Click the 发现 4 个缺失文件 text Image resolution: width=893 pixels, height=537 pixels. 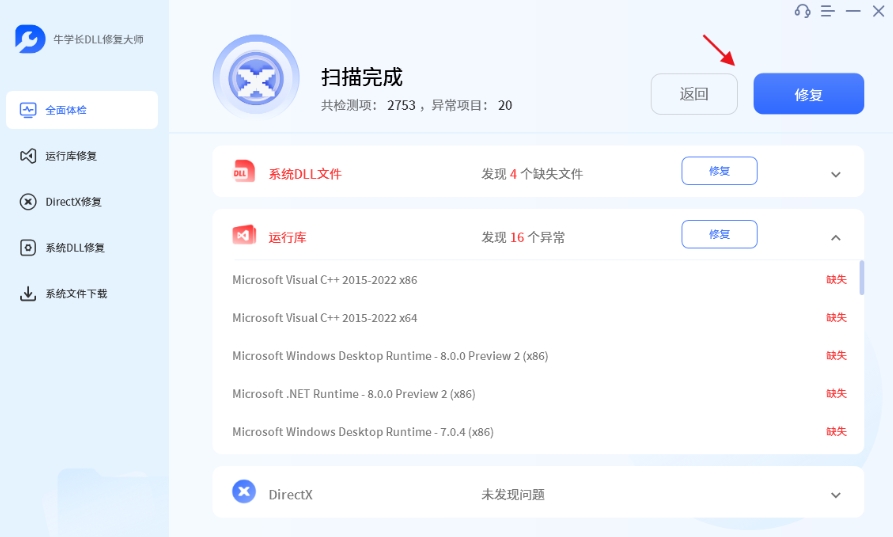532,174
